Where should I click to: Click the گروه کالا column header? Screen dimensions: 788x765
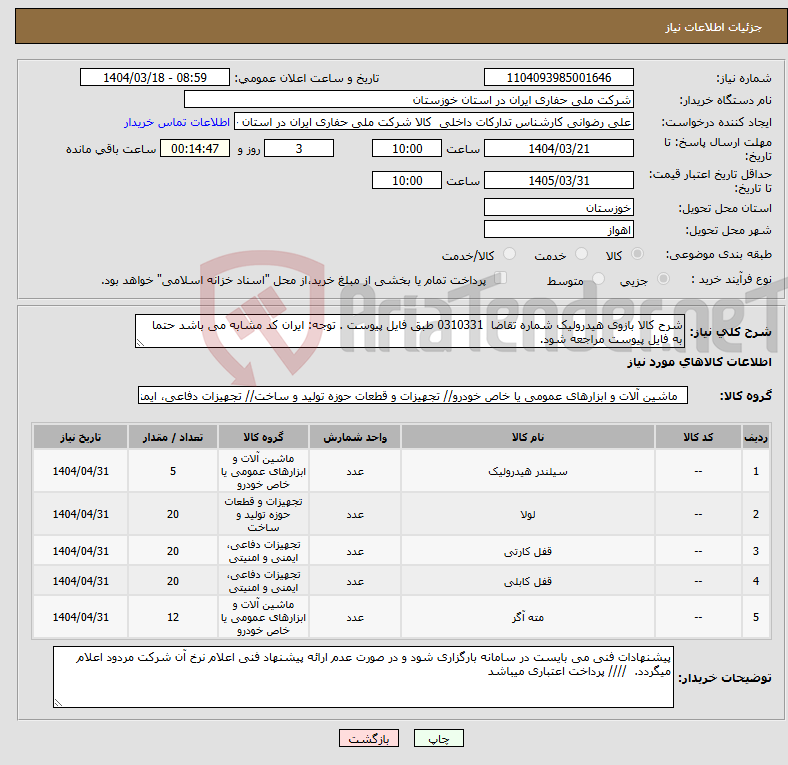pos(263,437)
